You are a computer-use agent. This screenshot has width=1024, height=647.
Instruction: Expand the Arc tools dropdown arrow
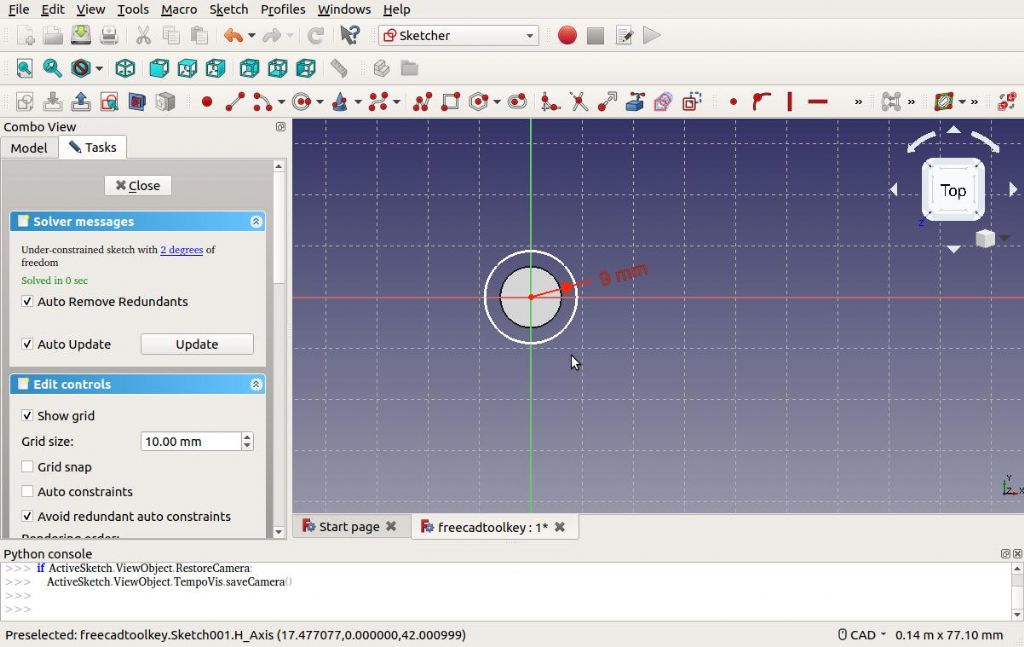coord(281,102)
